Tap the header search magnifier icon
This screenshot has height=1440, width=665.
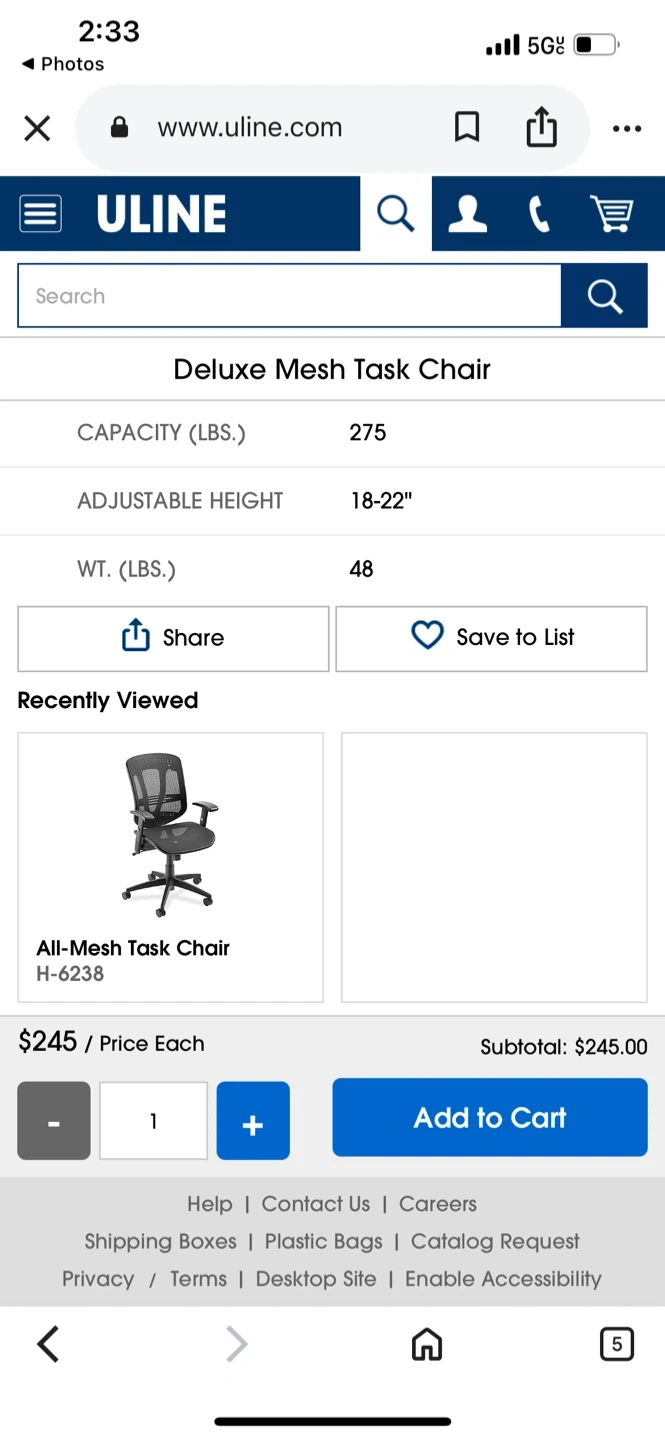click(x=395, y=213)
